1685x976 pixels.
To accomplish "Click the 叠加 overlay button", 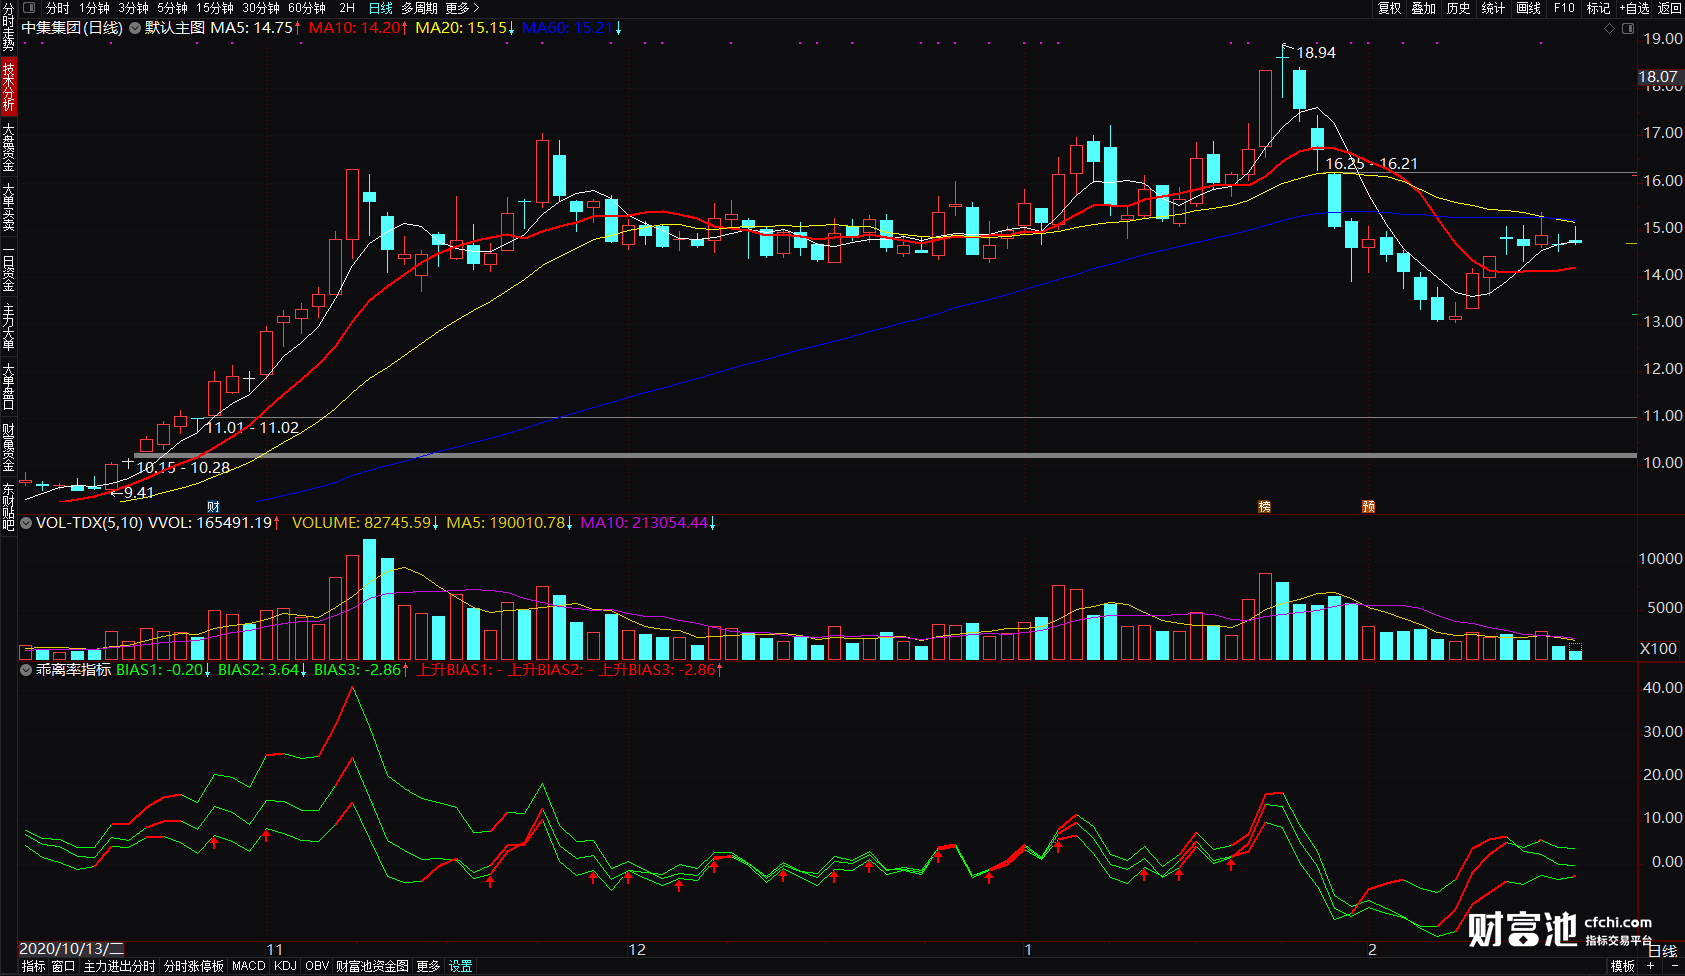I will (x=1424, y=8).
